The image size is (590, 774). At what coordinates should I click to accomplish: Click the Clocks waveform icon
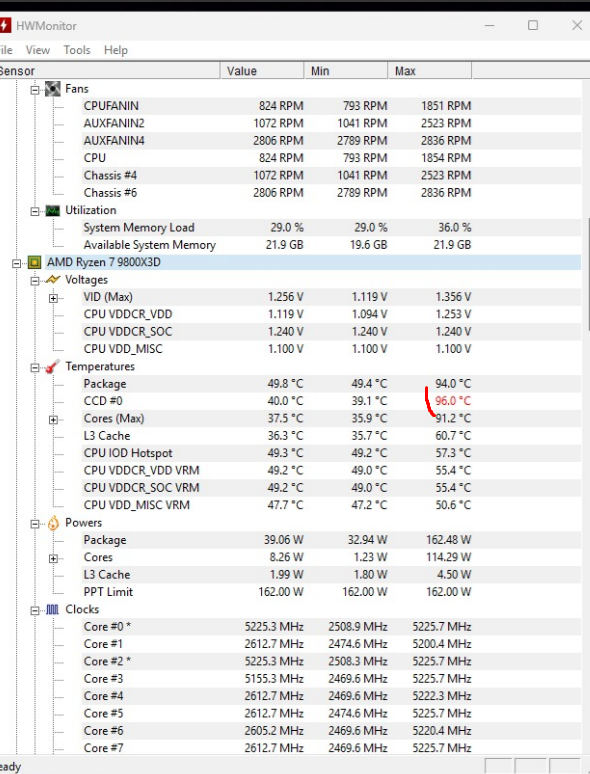[52, 610]
